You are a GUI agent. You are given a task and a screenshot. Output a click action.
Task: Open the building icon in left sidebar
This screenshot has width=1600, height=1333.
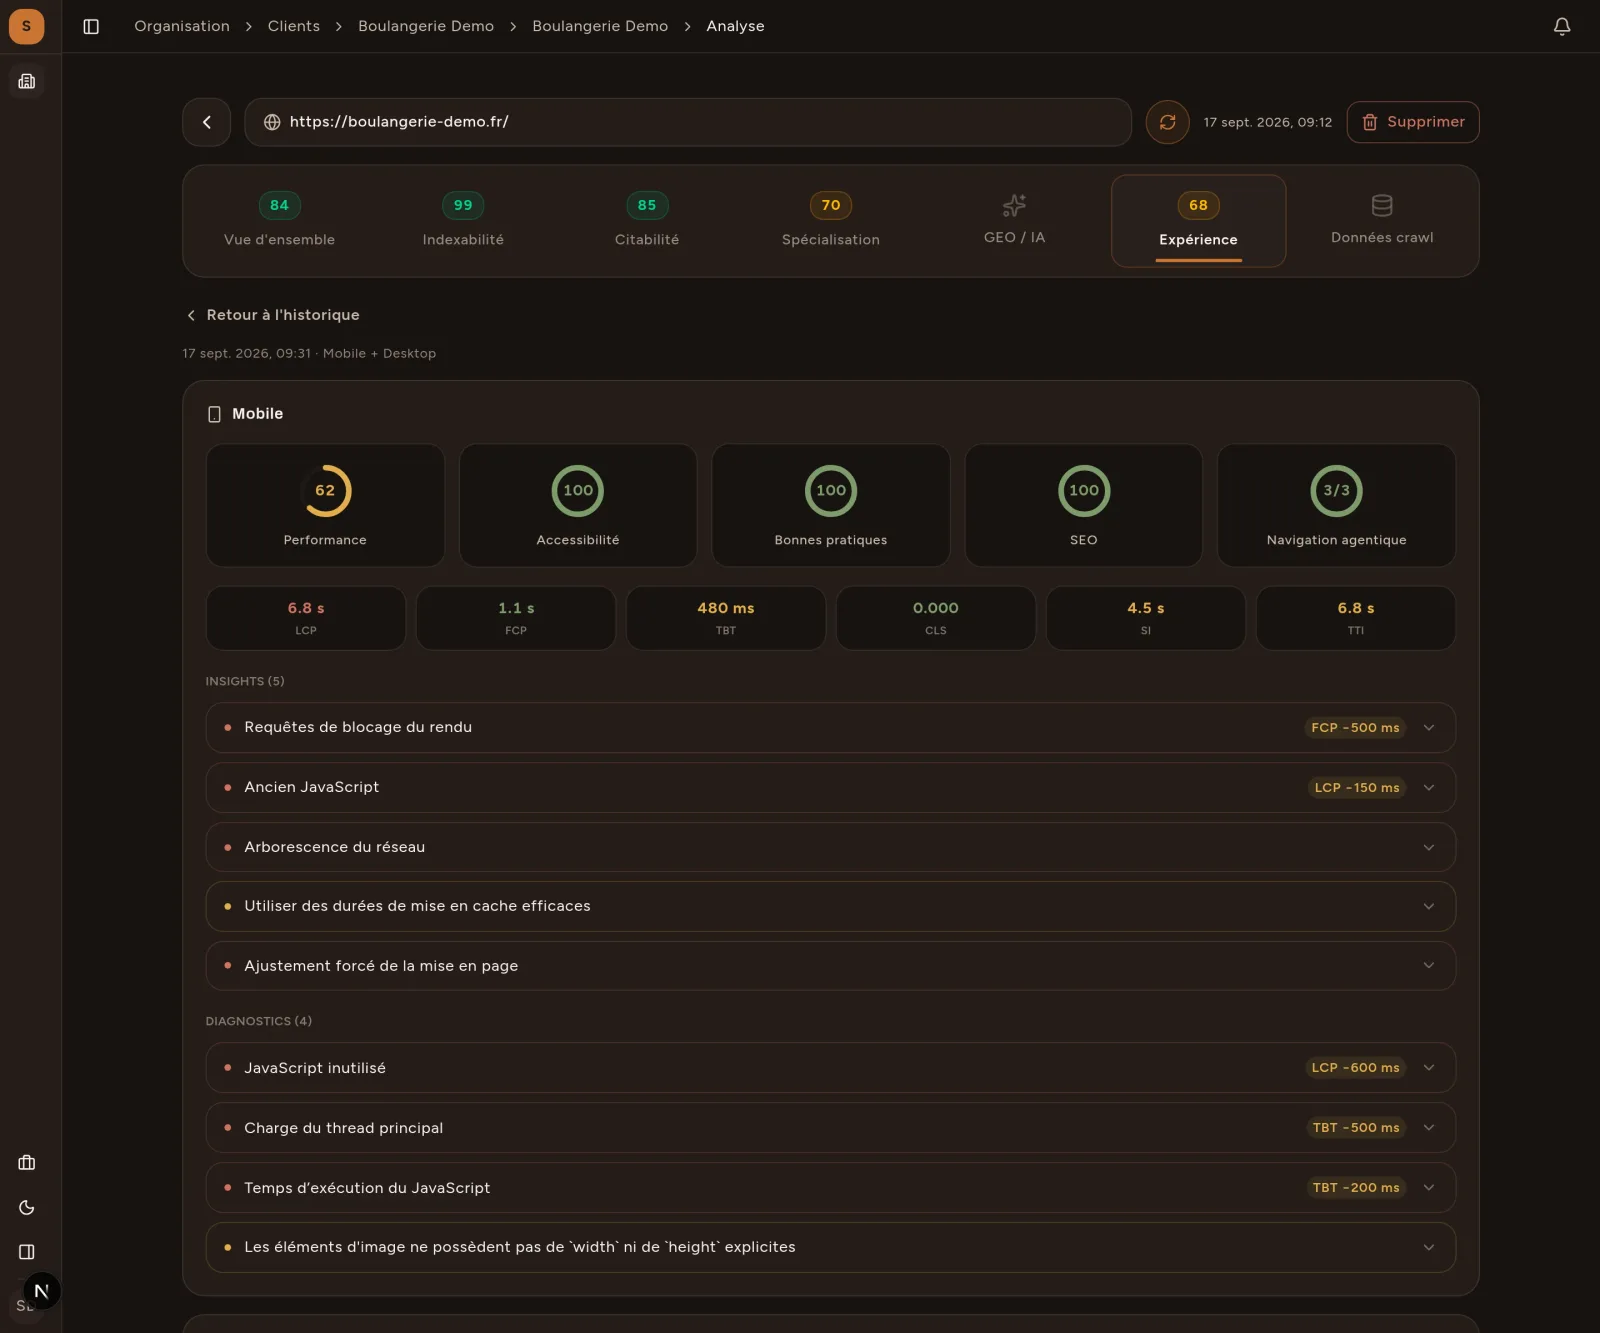pos(27,81)
